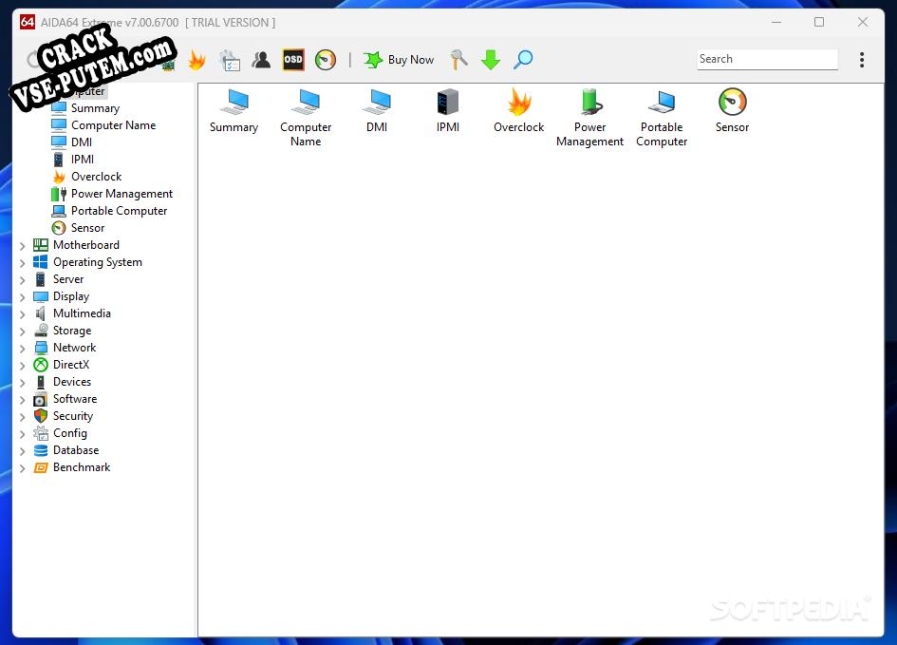Click the OSD panel toolbar icon
Screen dimensions: 897x645
coord(293,60)
